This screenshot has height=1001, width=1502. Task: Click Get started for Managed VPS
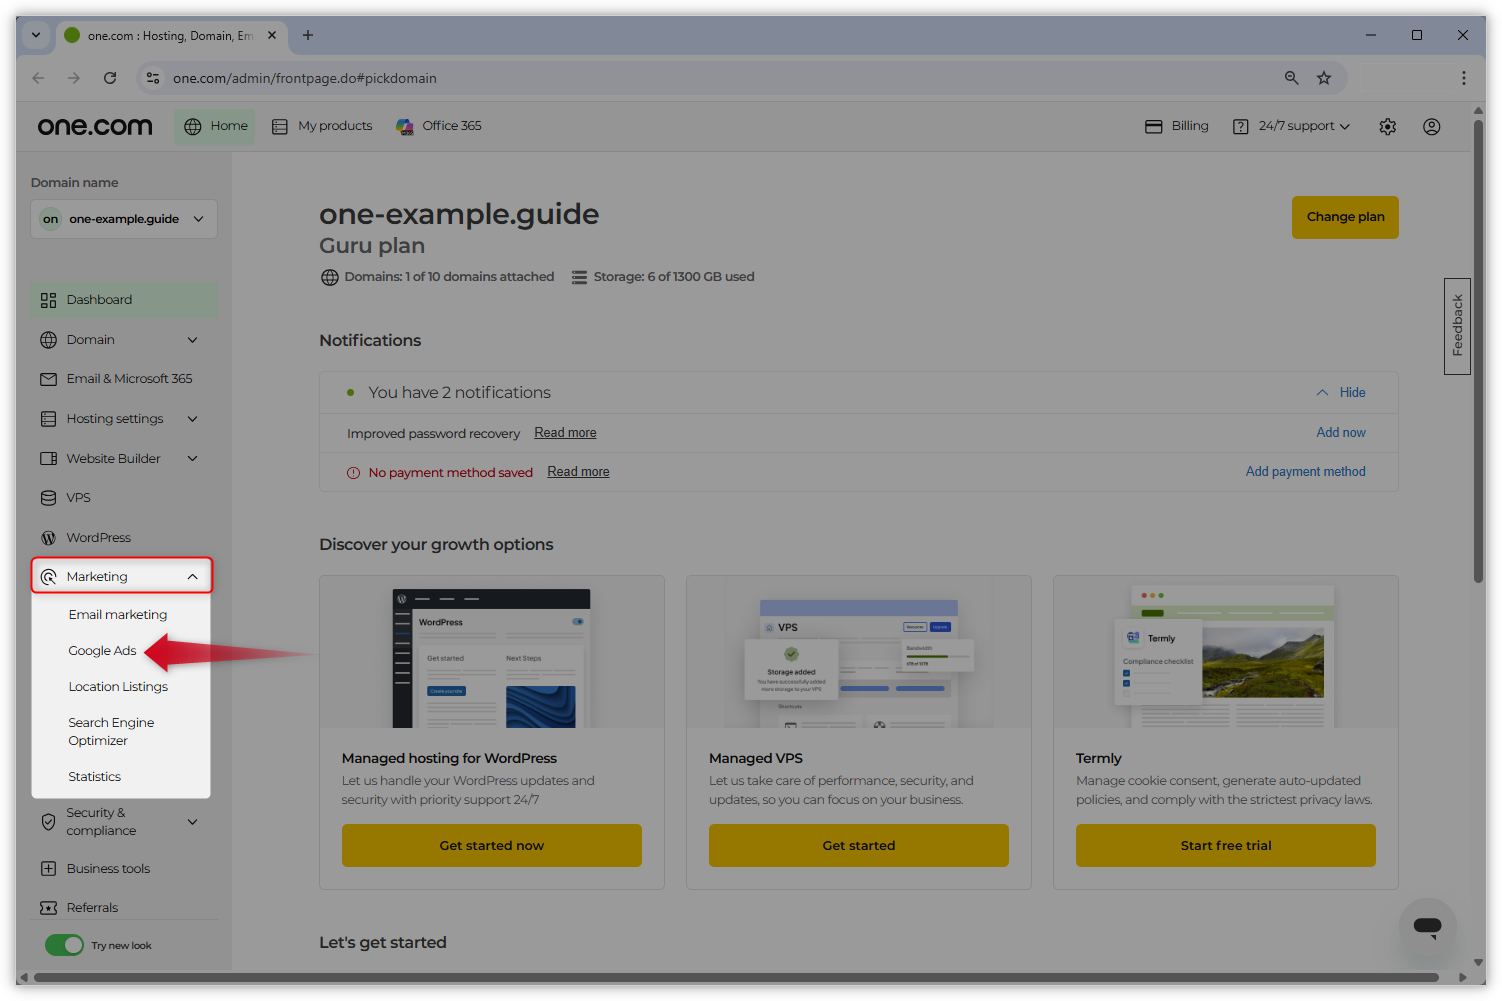point(859,845)
